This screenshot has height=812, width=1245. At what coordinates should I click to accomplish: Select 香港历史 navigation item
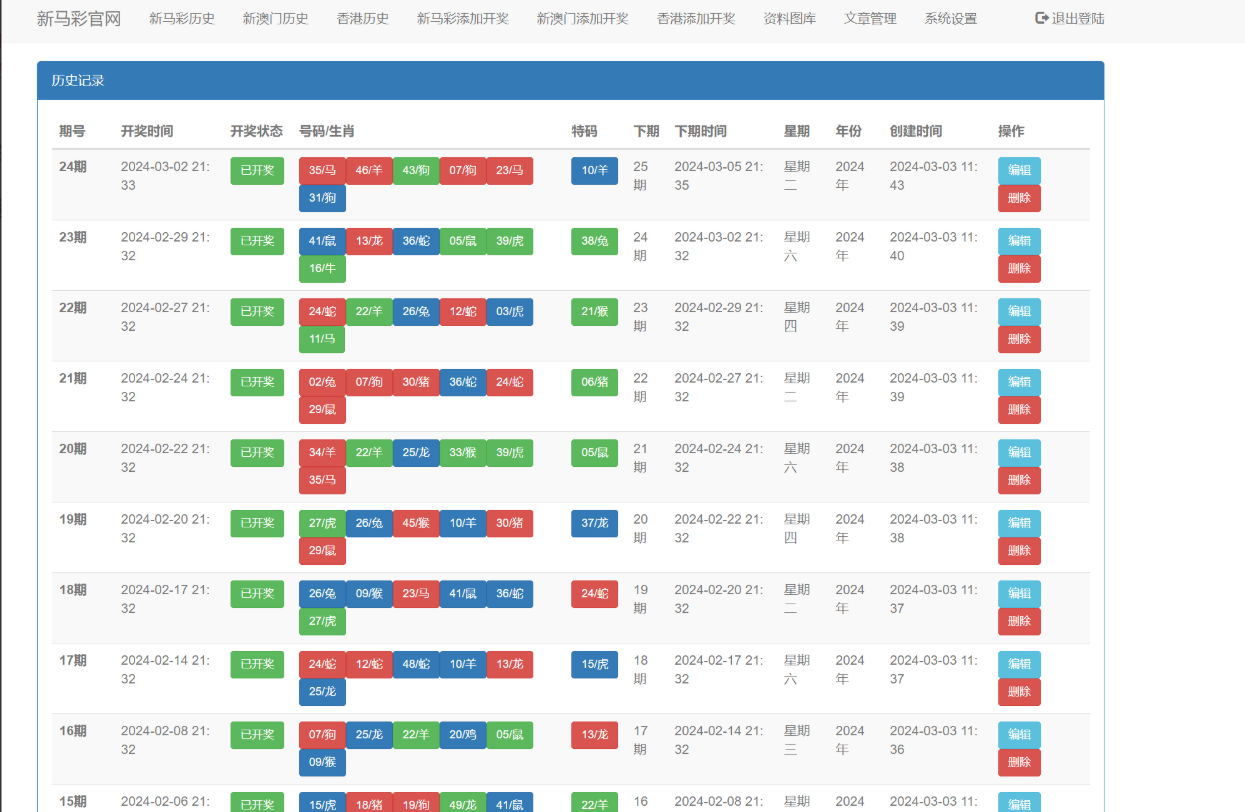point(363,18)
